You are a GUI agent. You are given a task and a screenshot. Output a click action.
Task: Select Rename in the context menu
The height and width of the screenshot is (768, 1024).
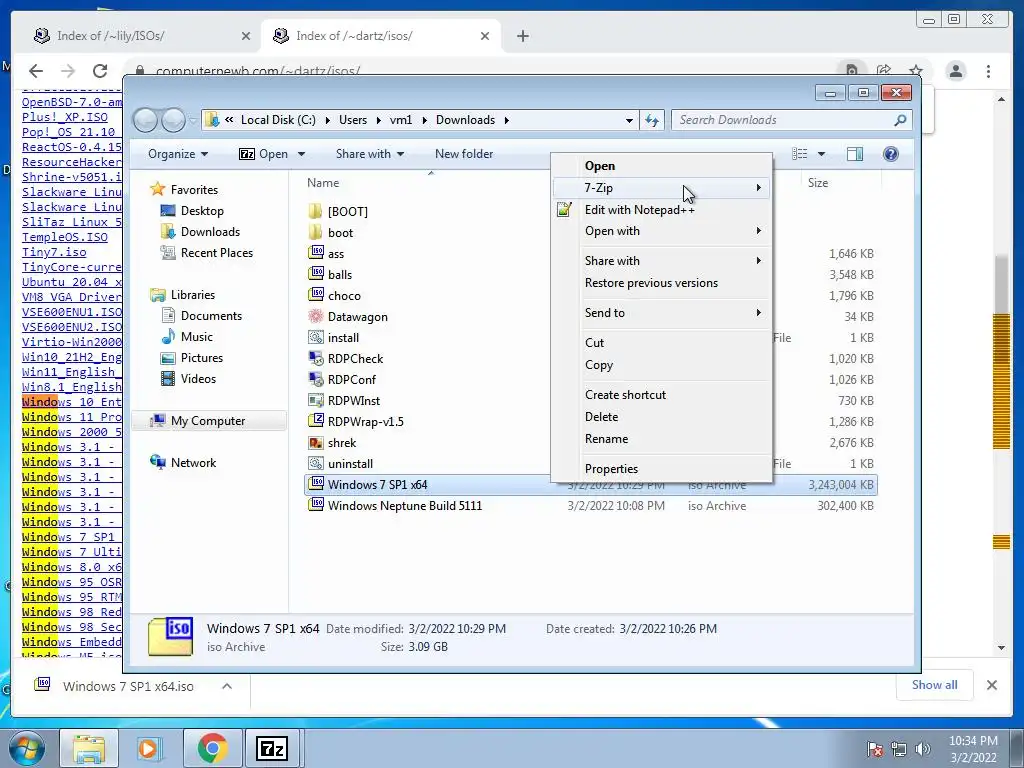pyautogui.click(x=662, y=439)
